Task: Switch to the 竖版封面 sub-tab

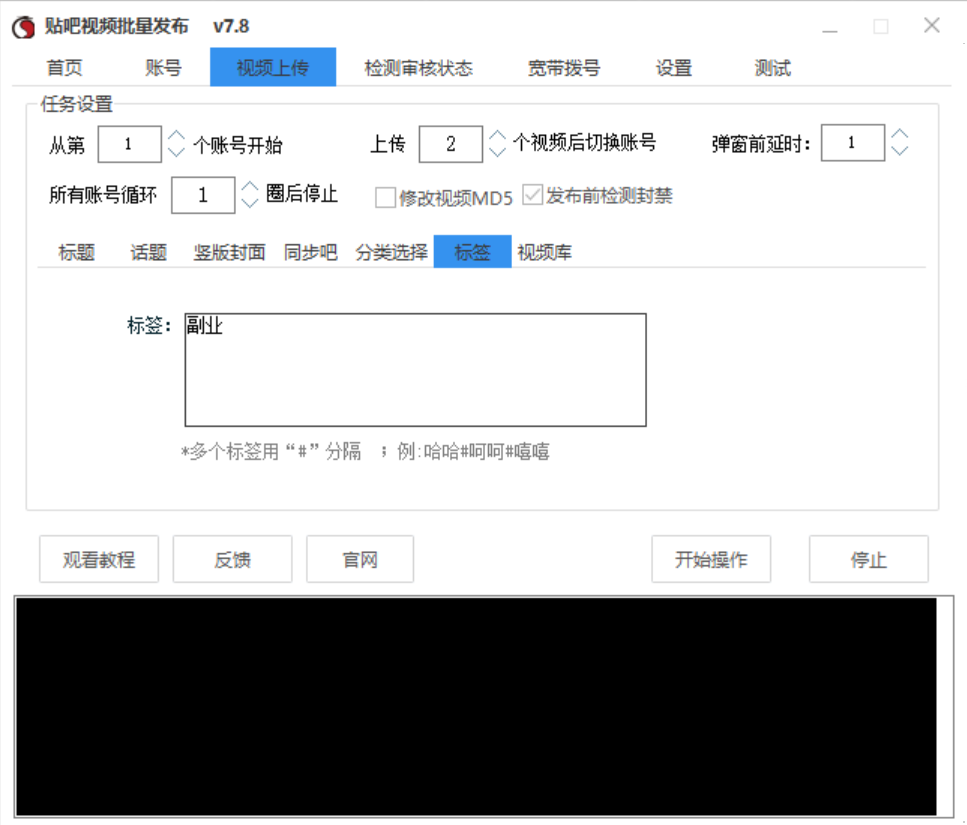Action: 229,252
